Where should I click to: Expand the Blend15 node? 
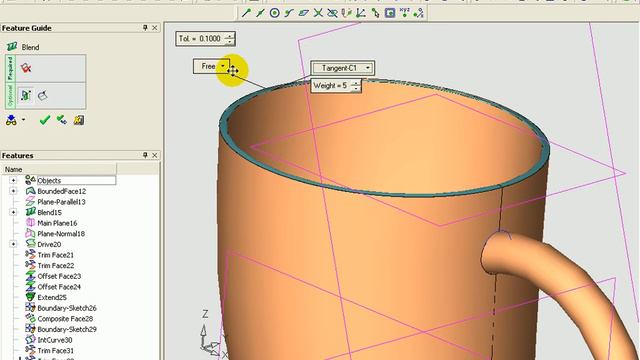click(x=13, y=212)
